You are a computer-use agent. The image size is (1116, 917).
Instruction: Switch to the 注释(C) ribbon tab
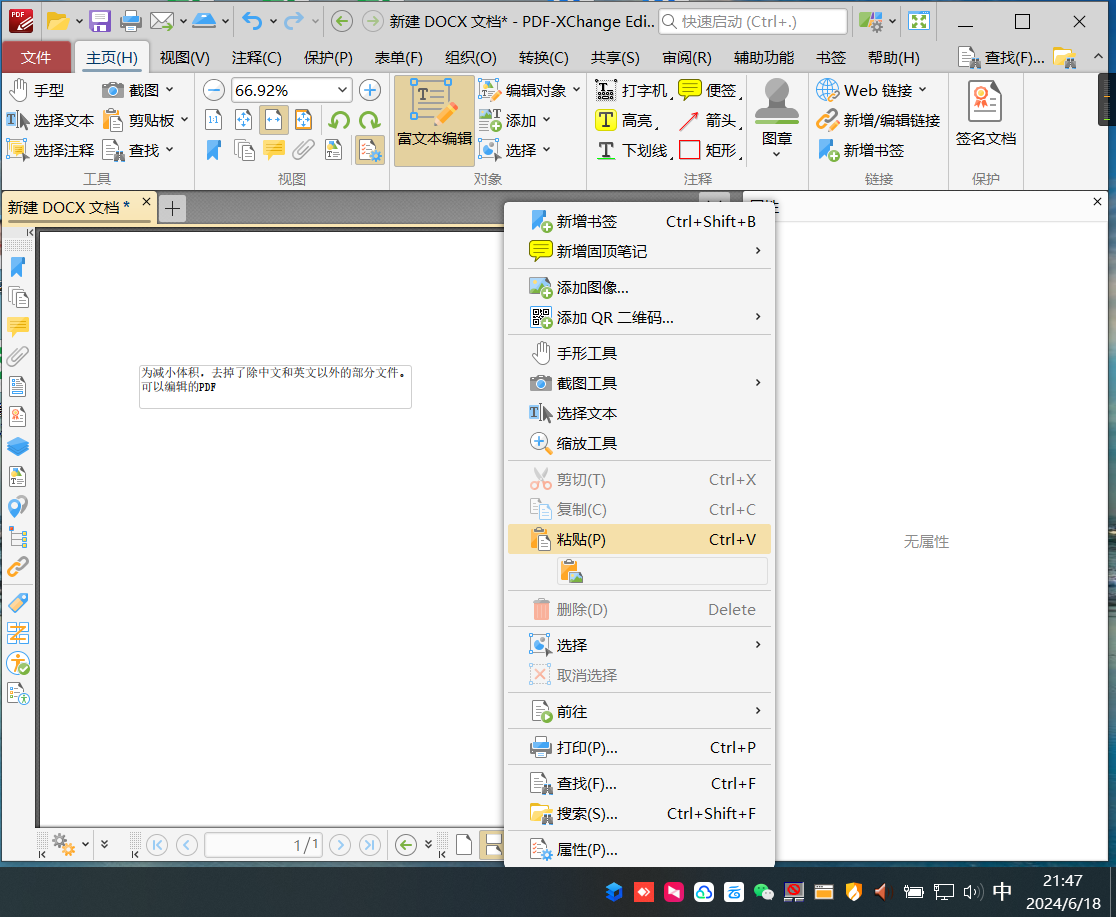(x=256, y=58)
